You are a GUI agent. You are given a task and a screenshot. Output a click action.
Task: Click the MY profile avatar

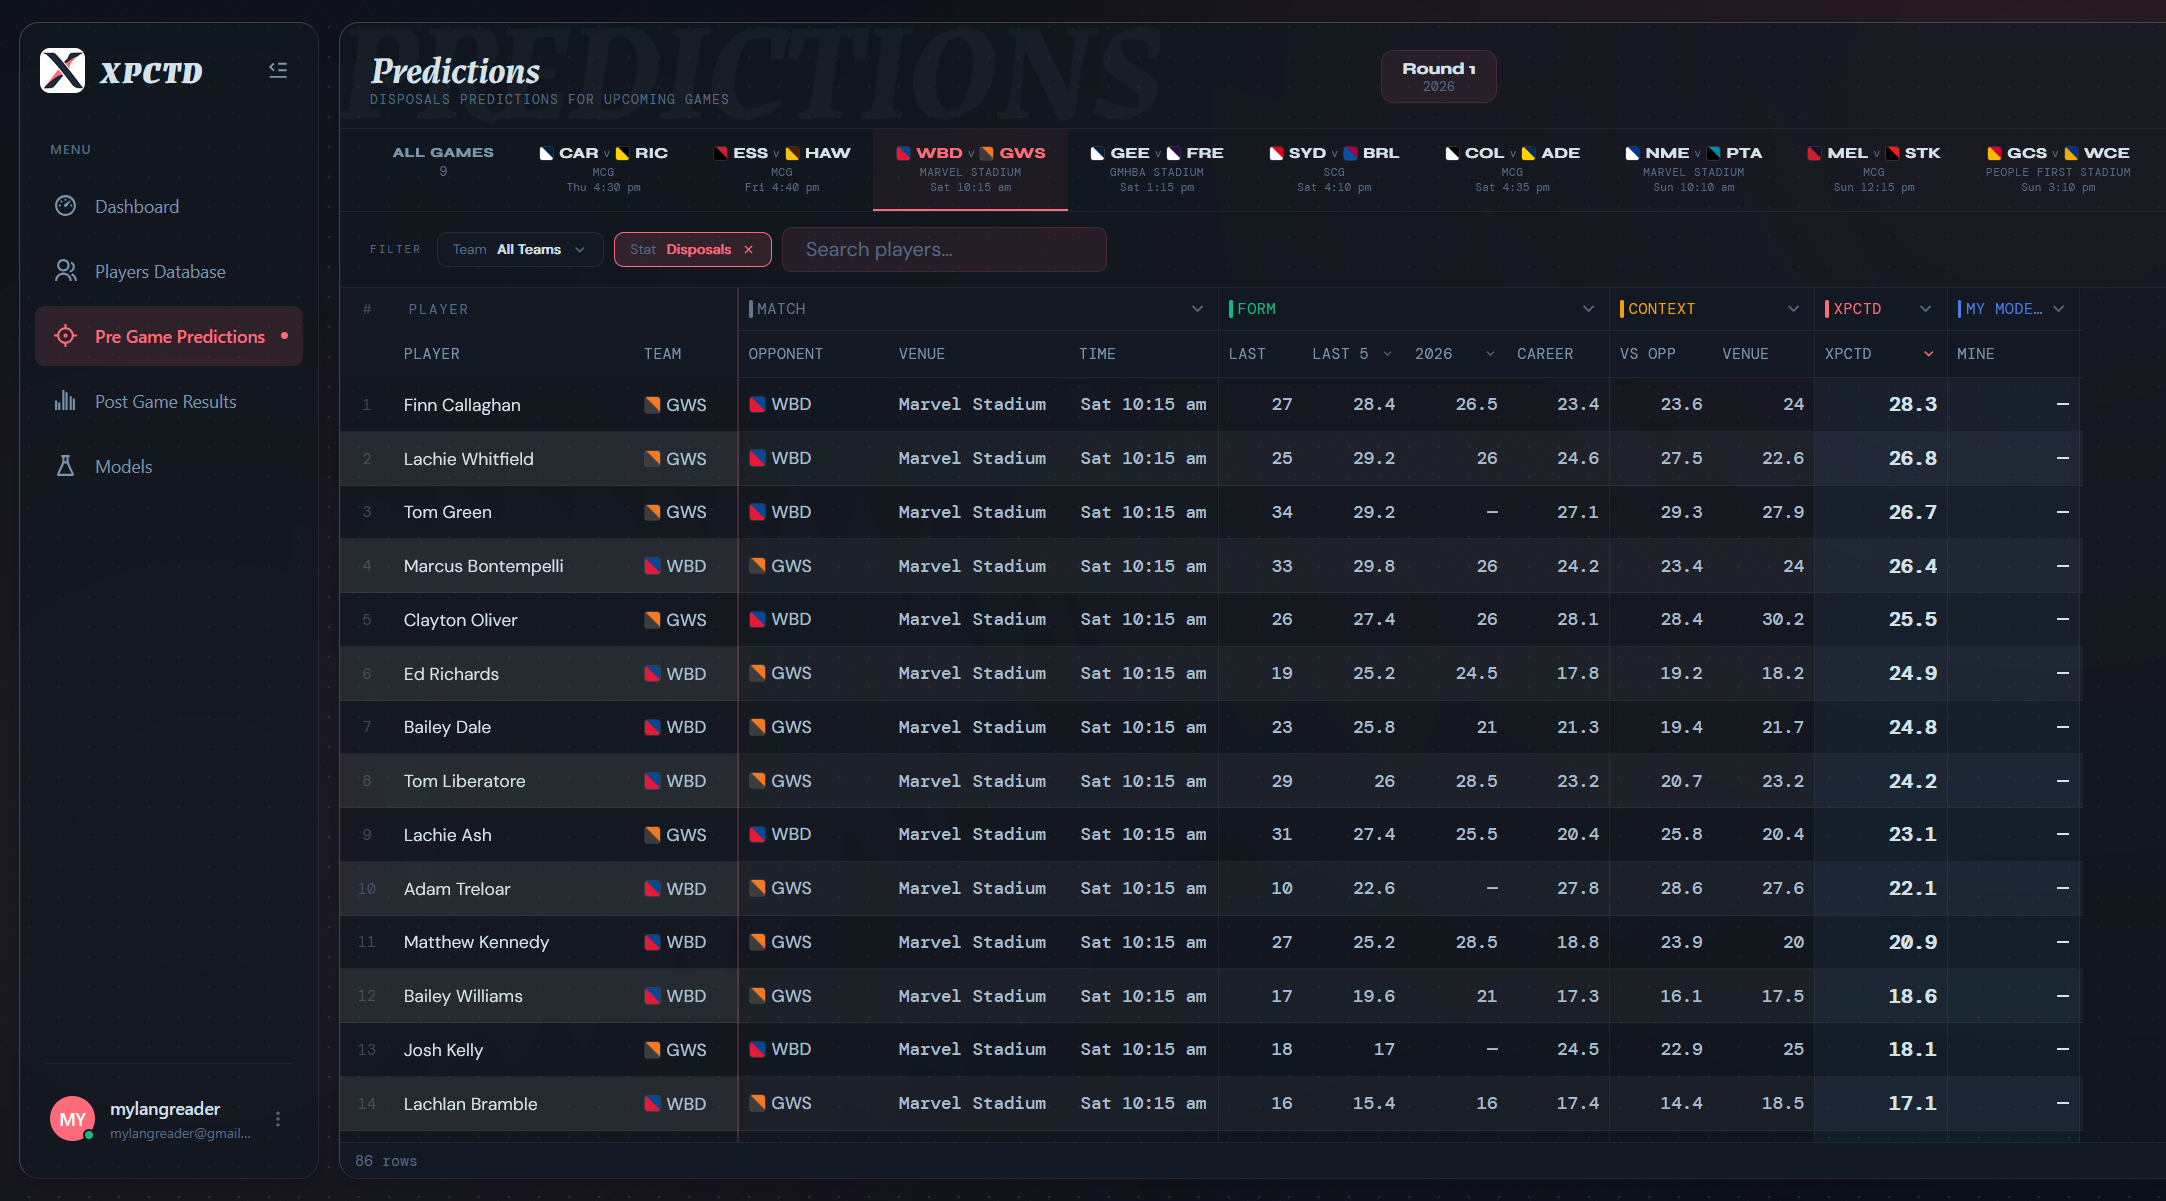click(72, 1119)
